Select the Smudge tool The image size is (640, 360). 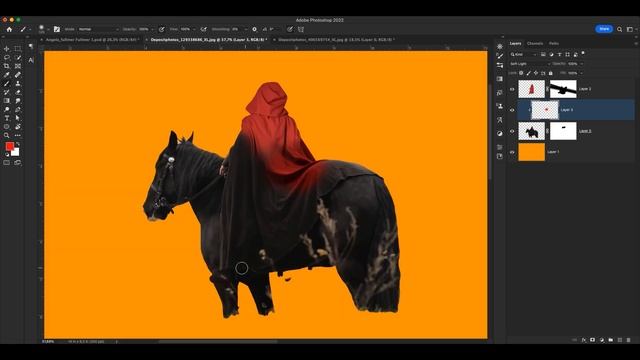[x=18, y=101]
